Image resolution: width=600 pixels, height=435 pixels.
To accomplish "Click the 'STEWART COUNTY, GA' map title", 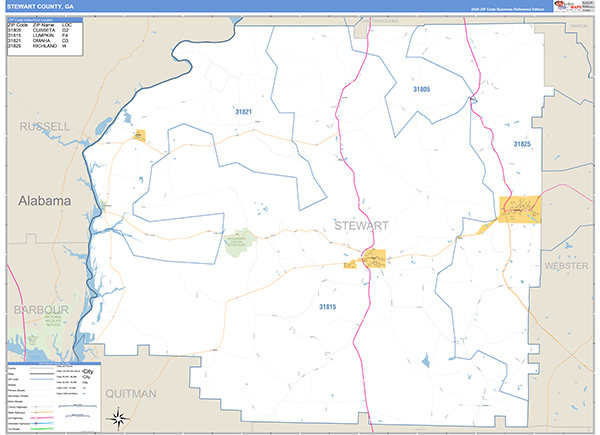I will pos(40,7).
